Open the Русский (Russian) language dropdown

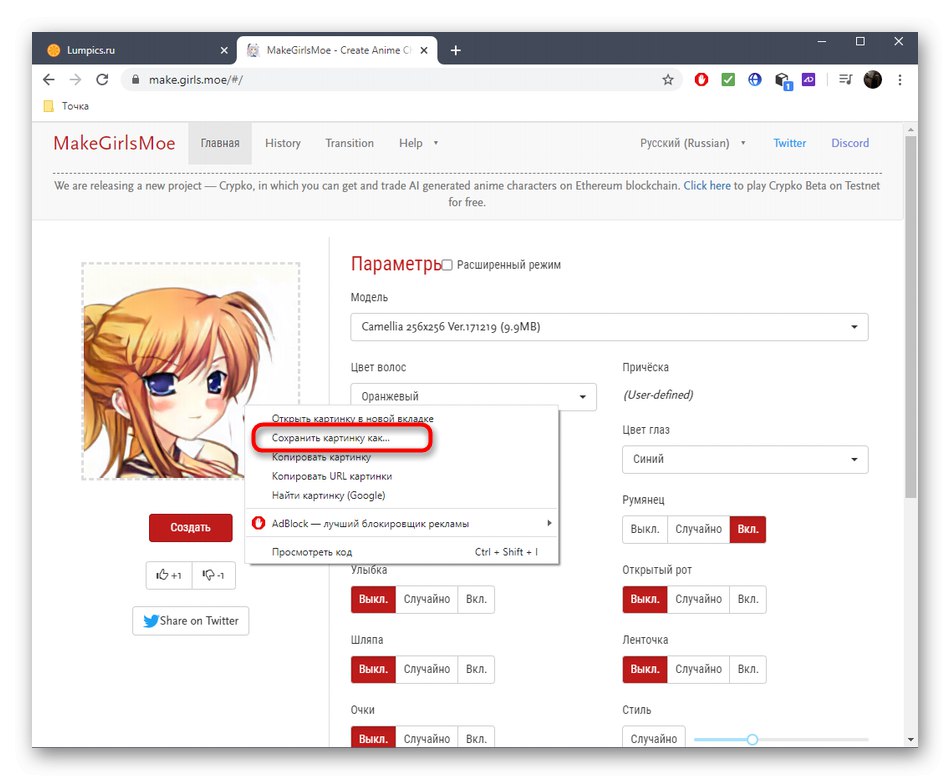click(x=692, y=143)
